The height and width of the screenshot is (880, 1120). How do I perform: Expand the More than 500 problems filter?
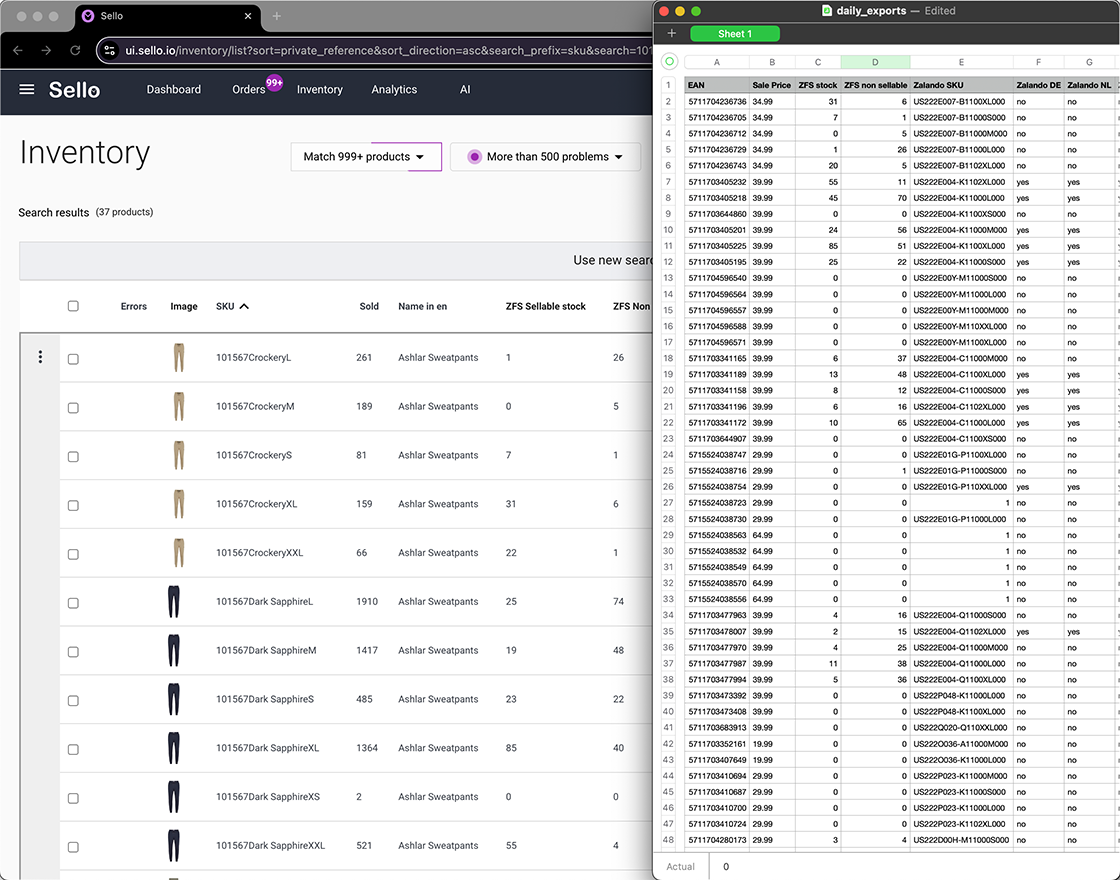pos(545,157)
